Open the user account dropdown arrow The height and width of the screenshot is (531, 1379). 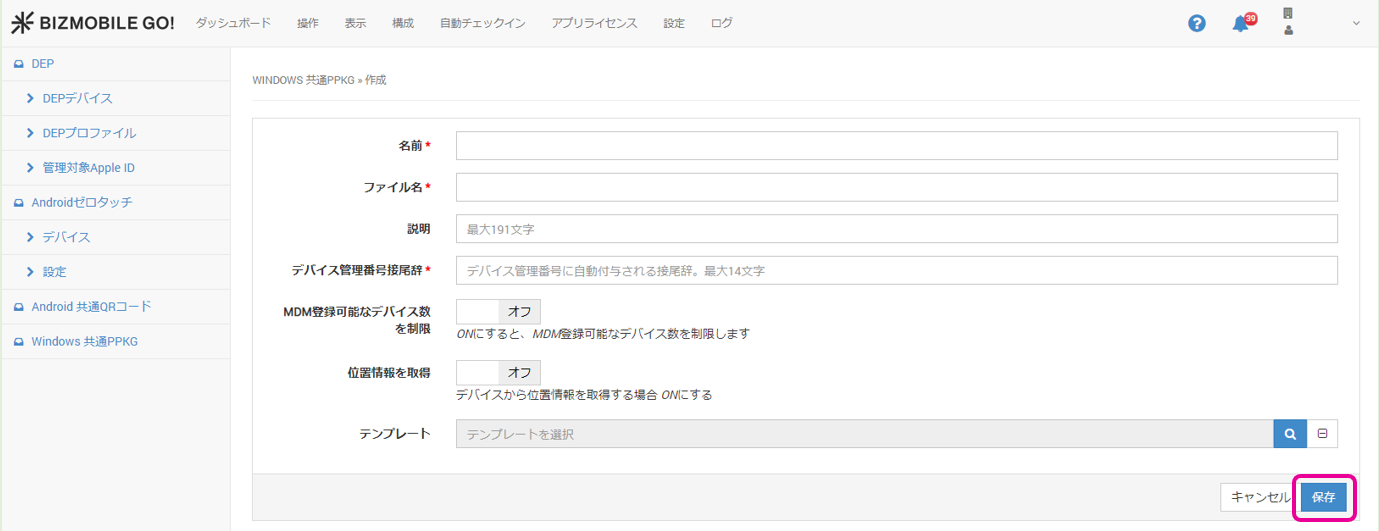1356,23
